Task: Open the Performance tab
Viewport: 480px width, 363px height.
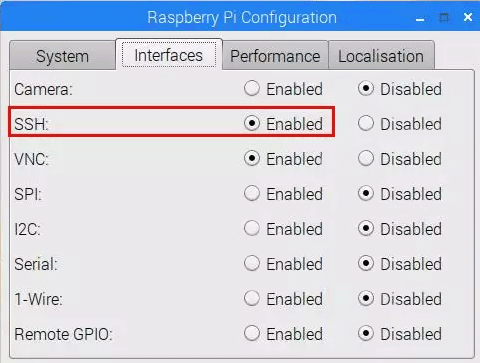Action: click(x=275, y=56)
